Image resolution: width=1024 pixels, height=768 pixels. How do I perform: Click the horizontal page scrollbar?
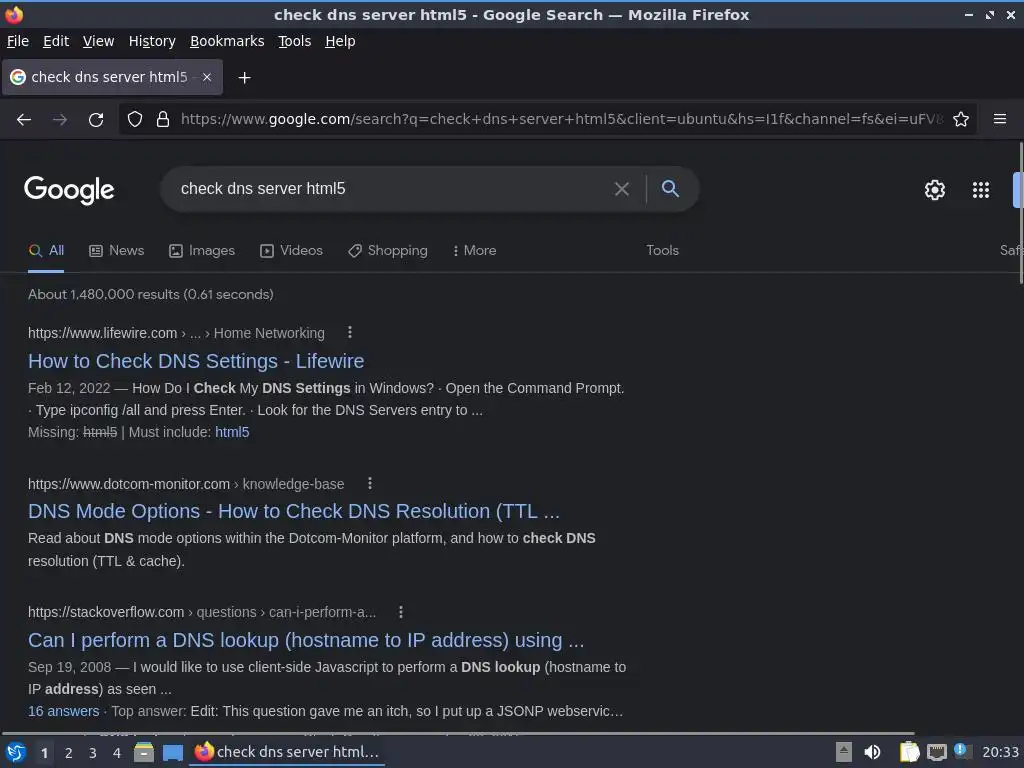click(x=457, y=734)
